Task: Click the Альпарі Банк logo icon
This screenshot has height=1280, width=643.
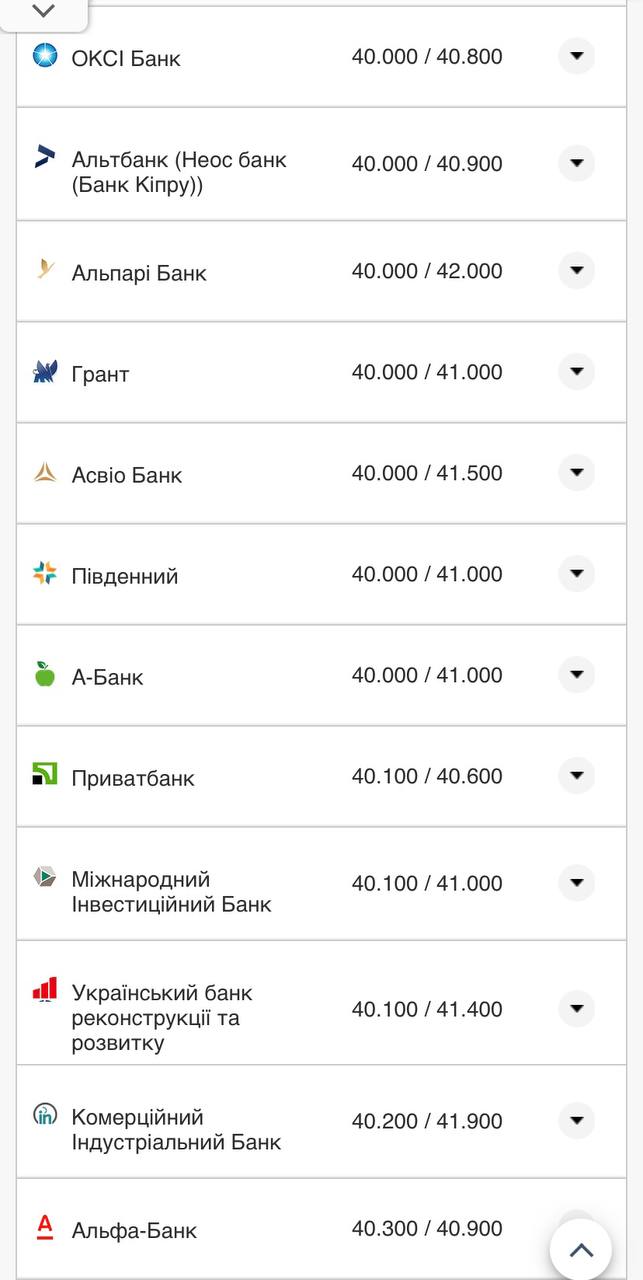Action: pos(44,270)
